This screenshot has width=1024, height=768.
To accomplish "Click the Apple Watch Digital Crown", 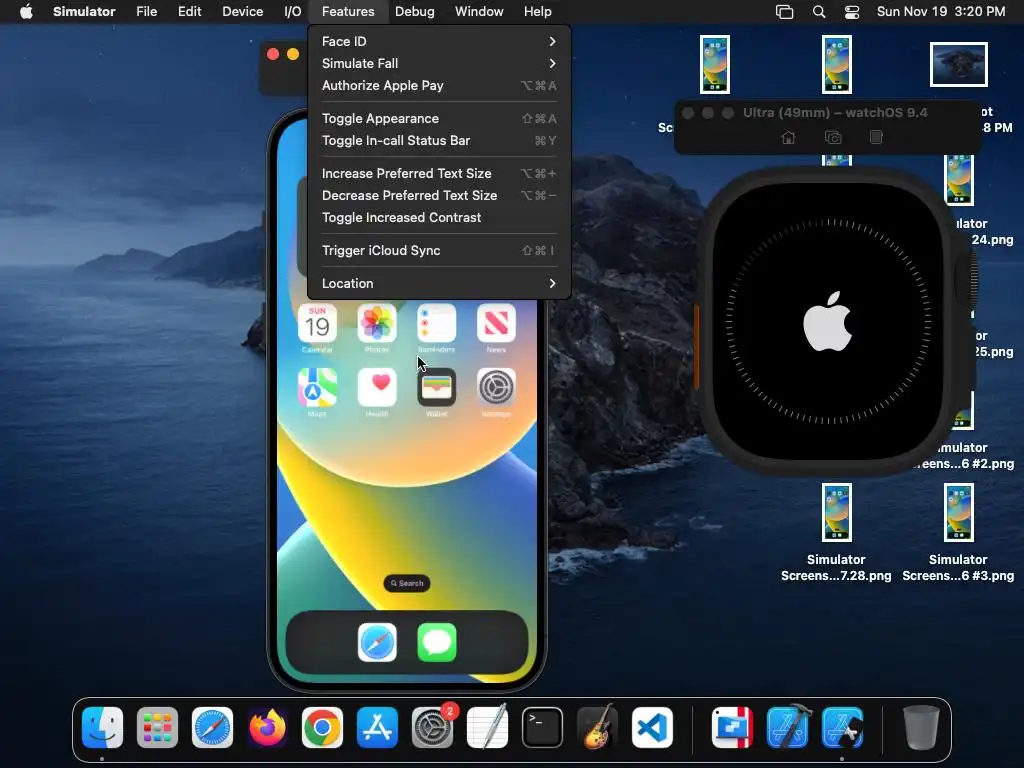I will click(x=967, y=279).
